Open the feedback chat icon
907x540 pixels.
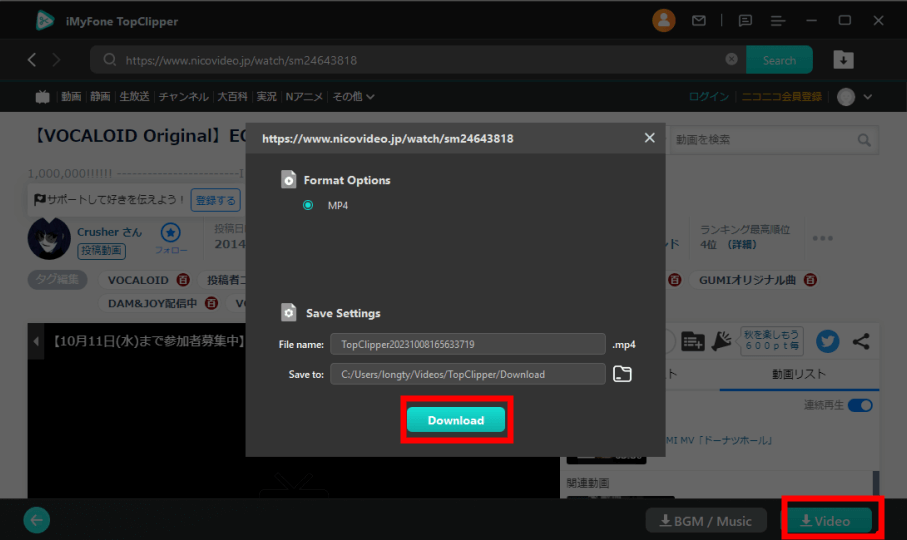point(745,21)
